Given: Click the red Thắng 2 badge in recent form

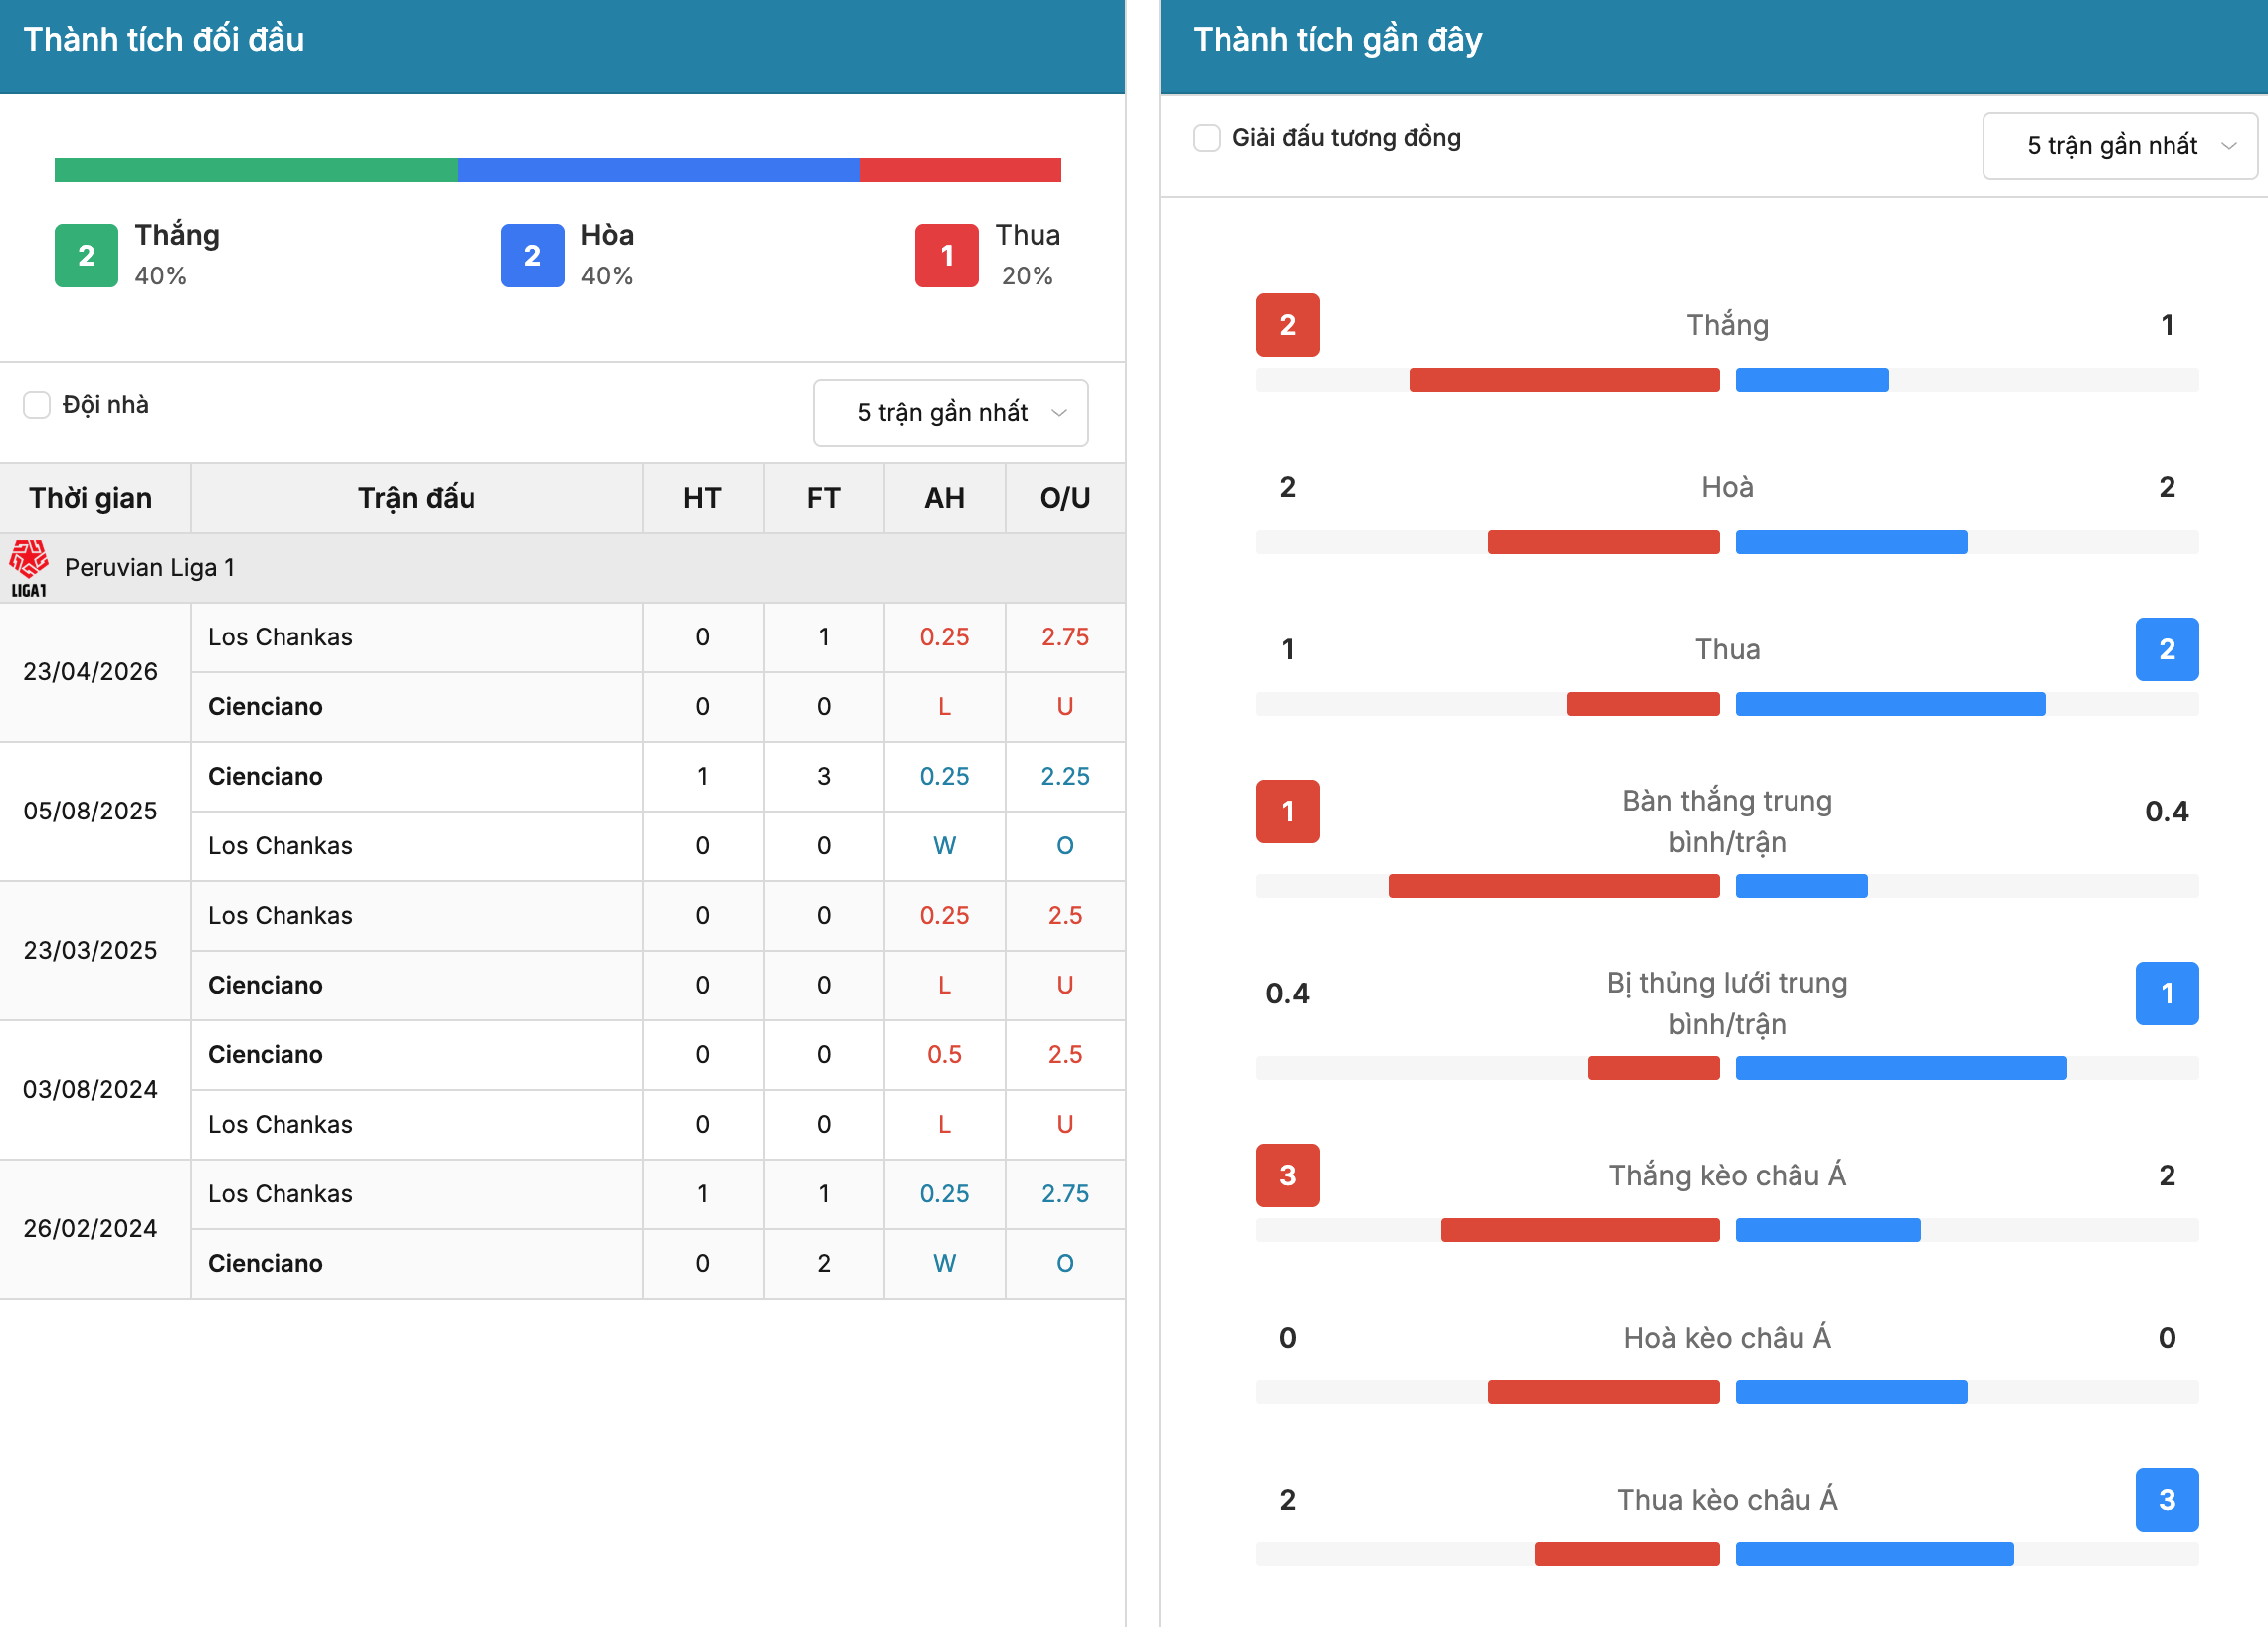Looking at the screenshot, I should click(x=1288, y=325).
